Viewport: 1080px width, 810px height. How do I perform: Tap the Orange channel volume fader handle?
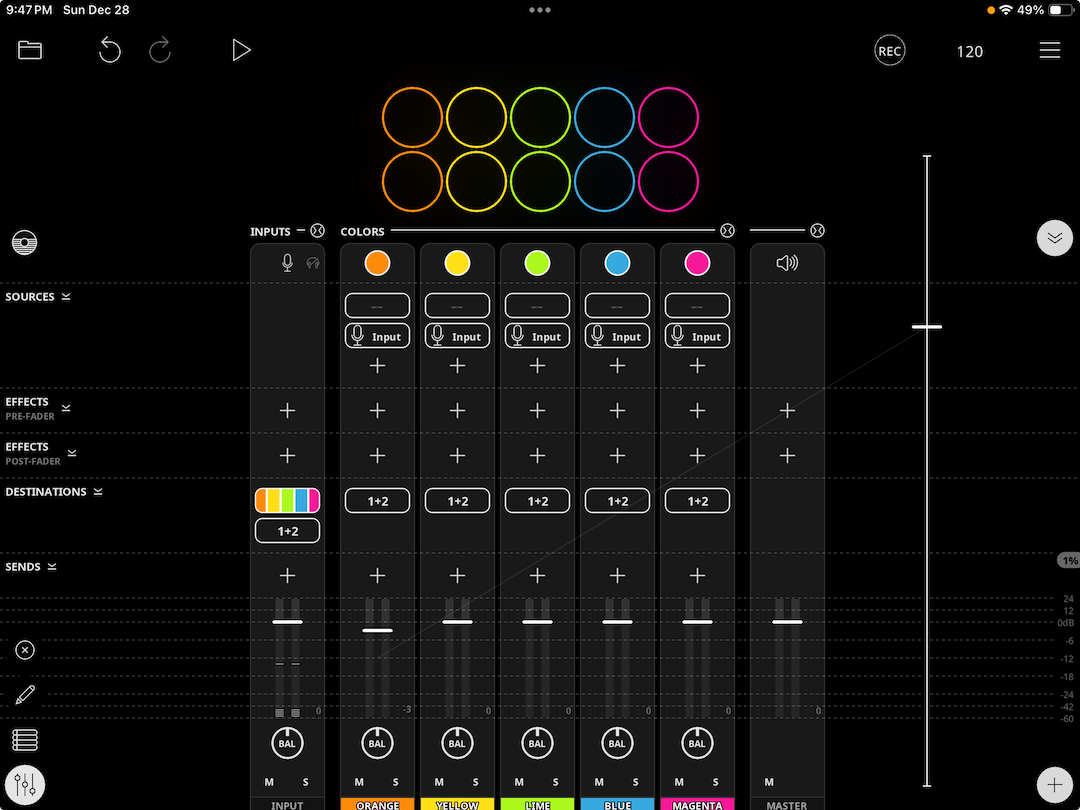click(377, 630)
